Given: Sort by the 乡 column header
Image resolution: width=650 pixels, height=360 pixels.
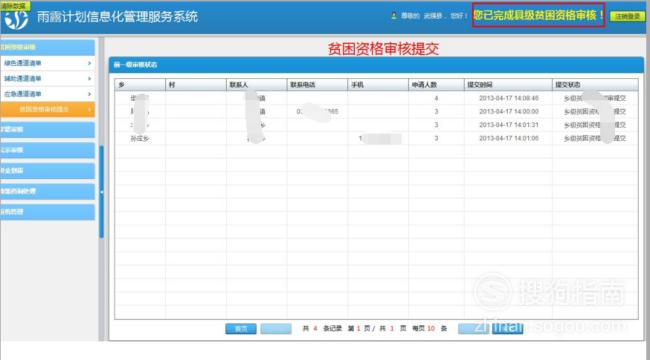Looking at the screenshot, I should (140, 85).
